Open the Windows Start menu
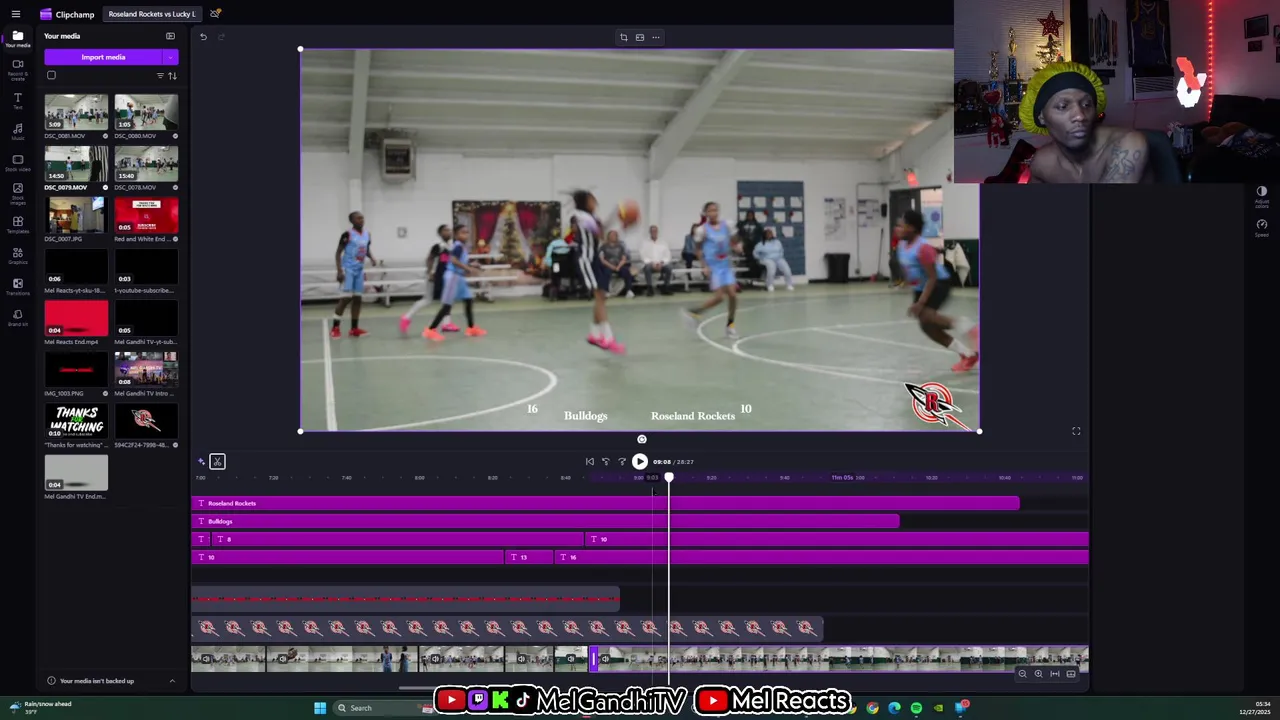Image resolution: width=1280 pixels, height=720 pixels. (x=320, y=708)
